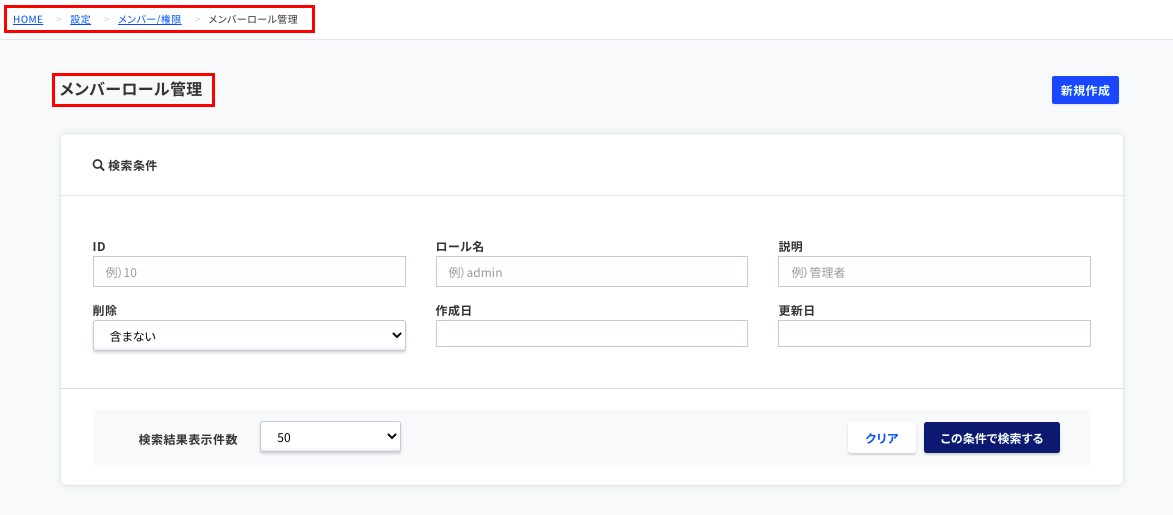
Task: Click the 削除 field label
Action: point(105,311)
